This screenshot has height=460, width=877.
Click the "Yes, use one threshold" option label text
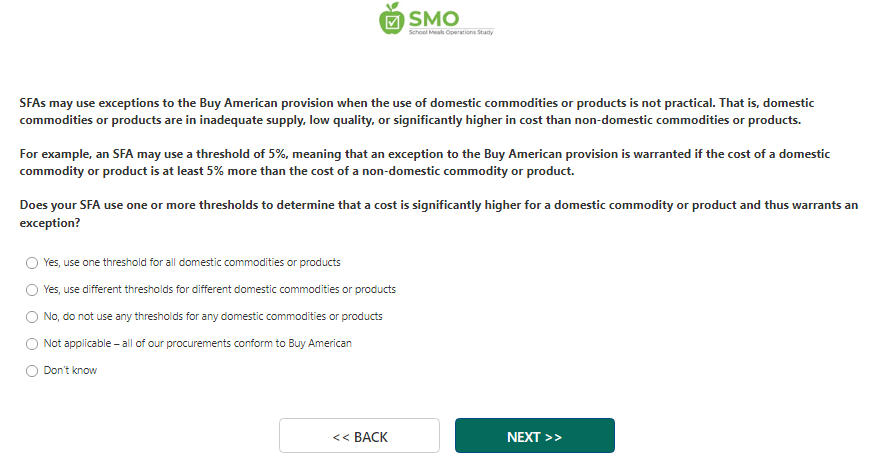[192, 263]
